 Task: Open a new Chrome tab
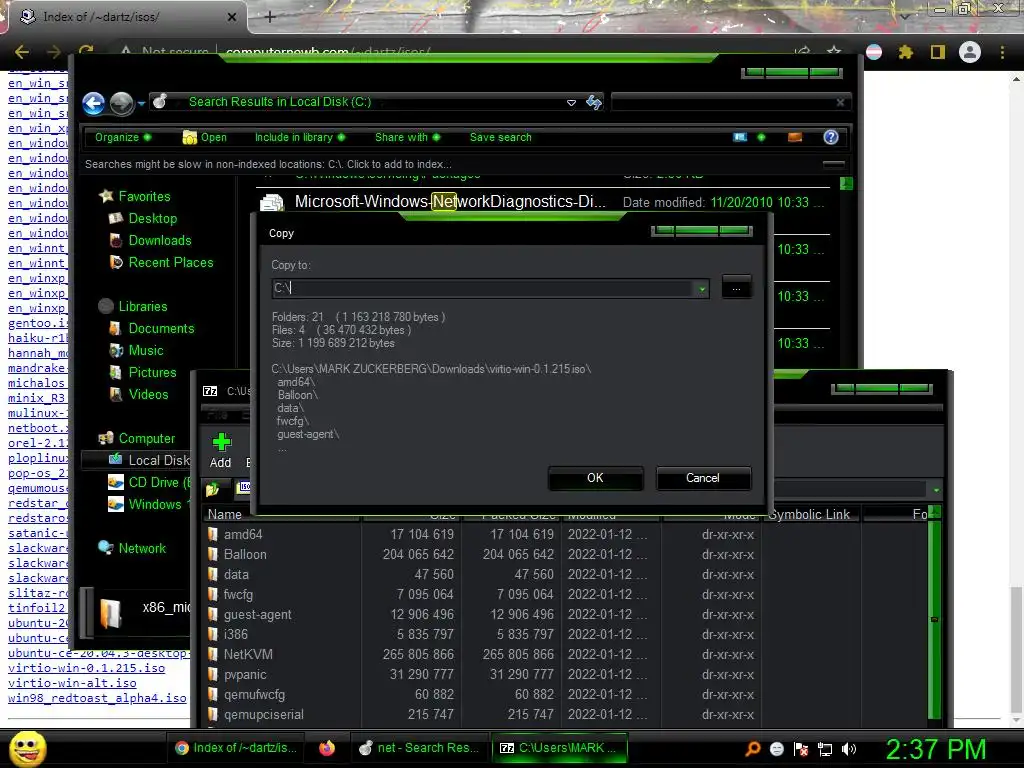(x=270, y=17)
